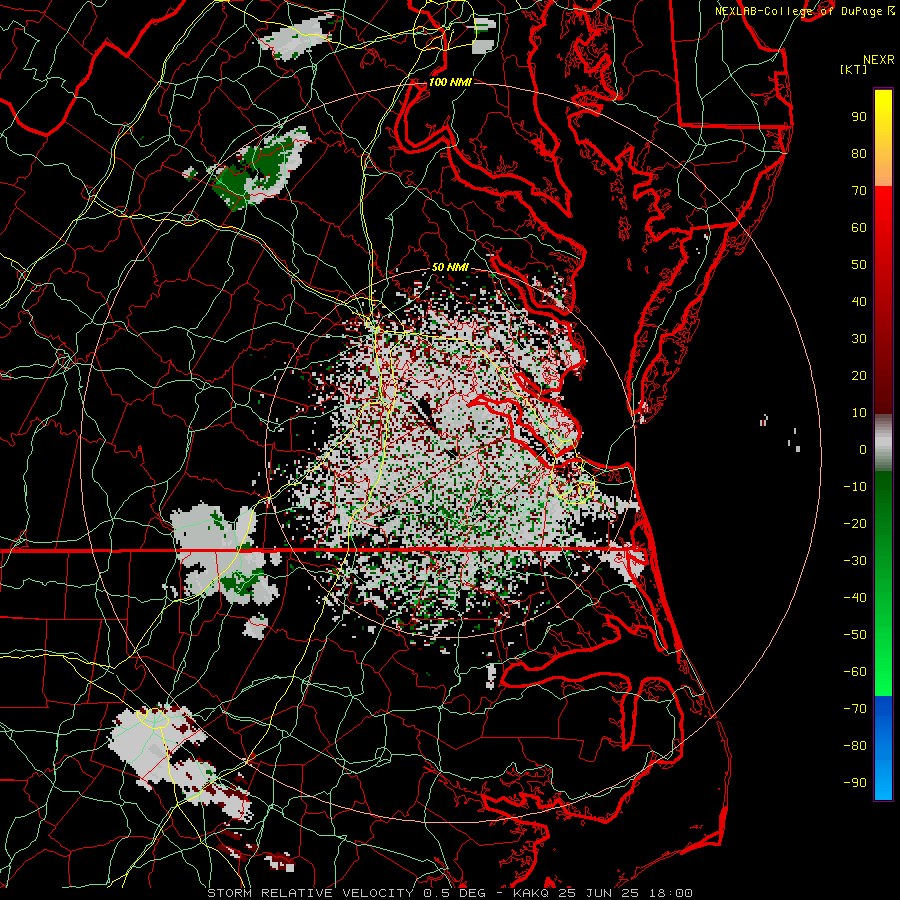Click the positive 20 knot scale label

click(x=859, y=376)
